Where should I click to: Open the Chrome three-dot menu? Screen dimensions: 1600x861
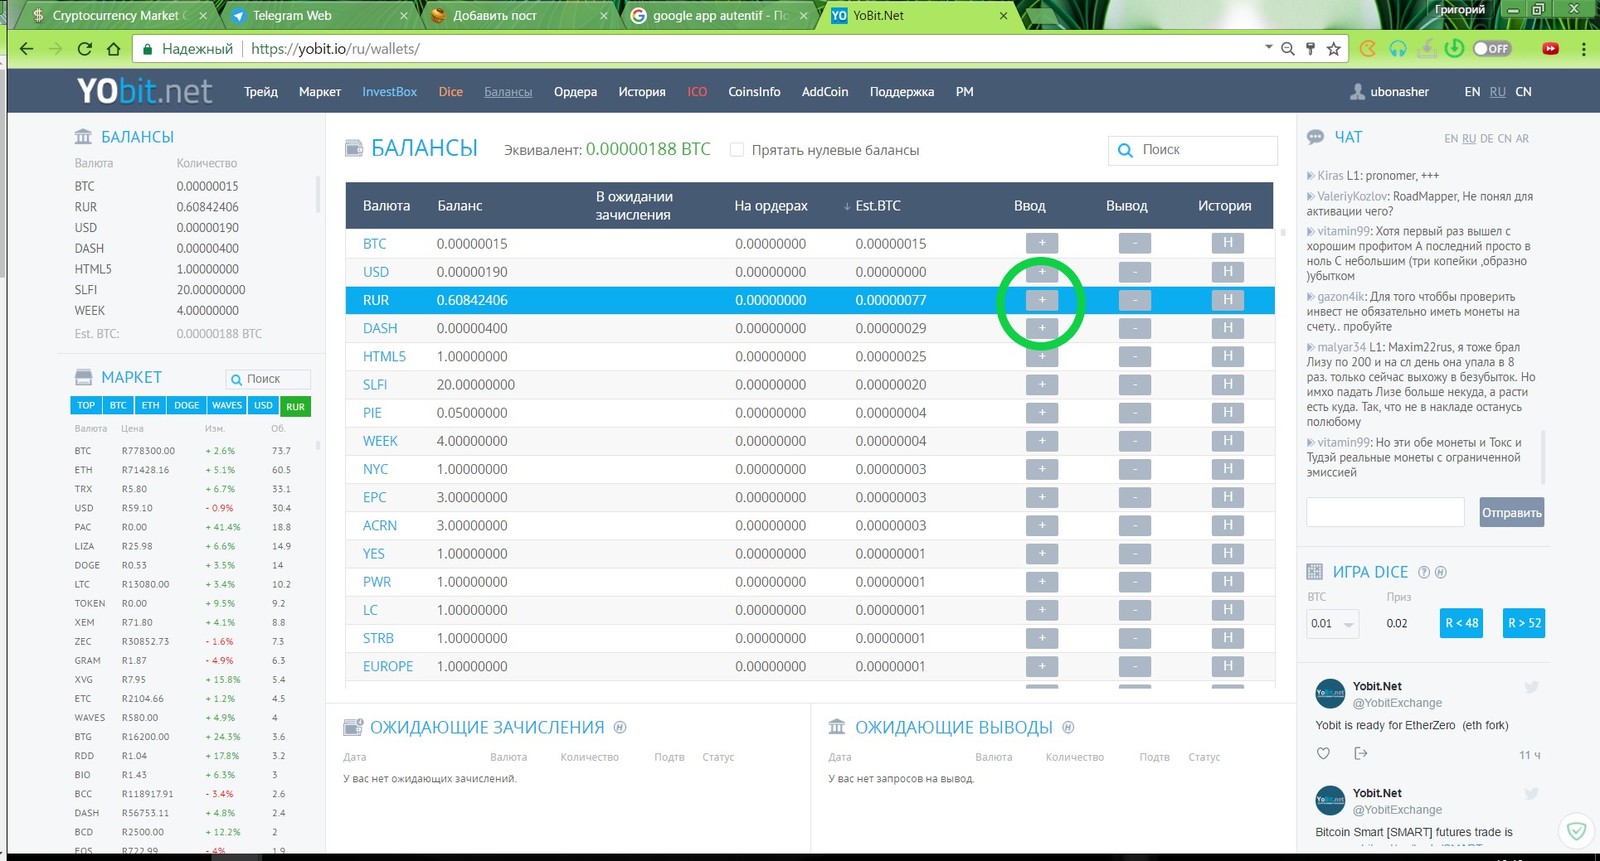(1583, 48)
